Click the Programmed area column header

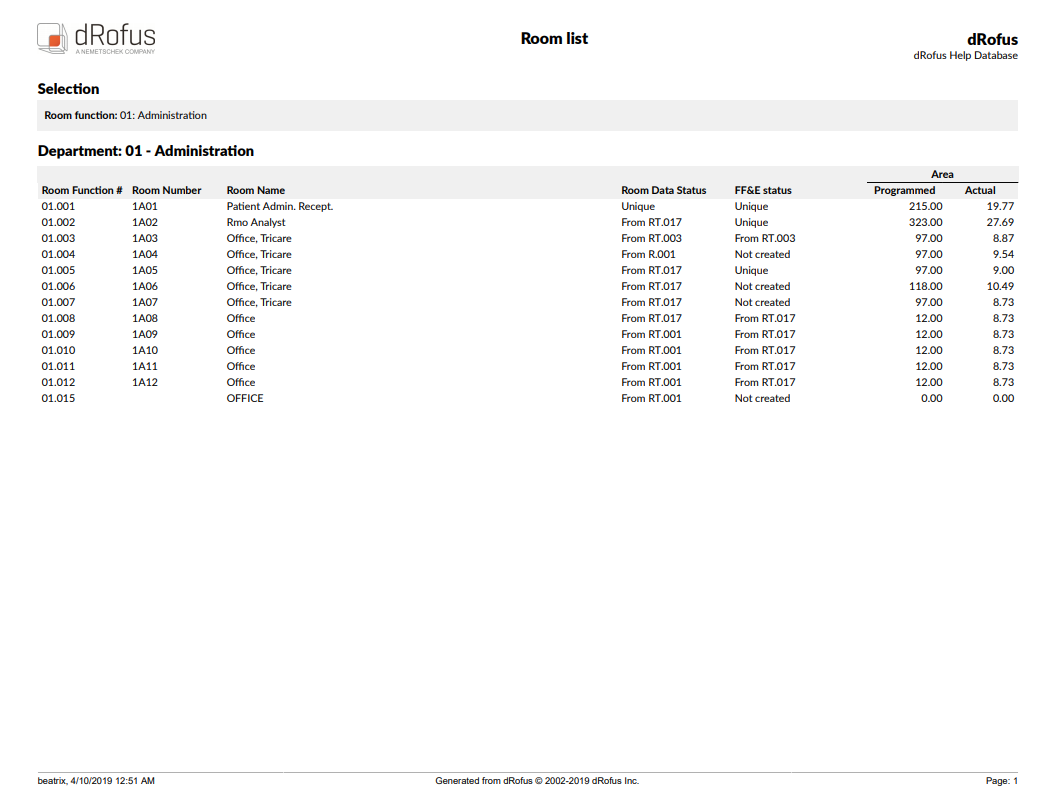(904, 190)
